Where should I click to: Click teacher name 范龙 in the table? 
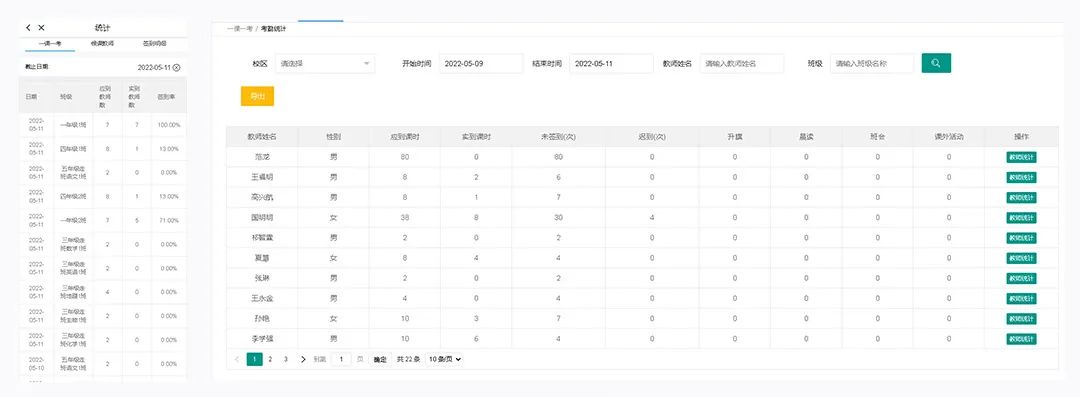pos(262,157)
